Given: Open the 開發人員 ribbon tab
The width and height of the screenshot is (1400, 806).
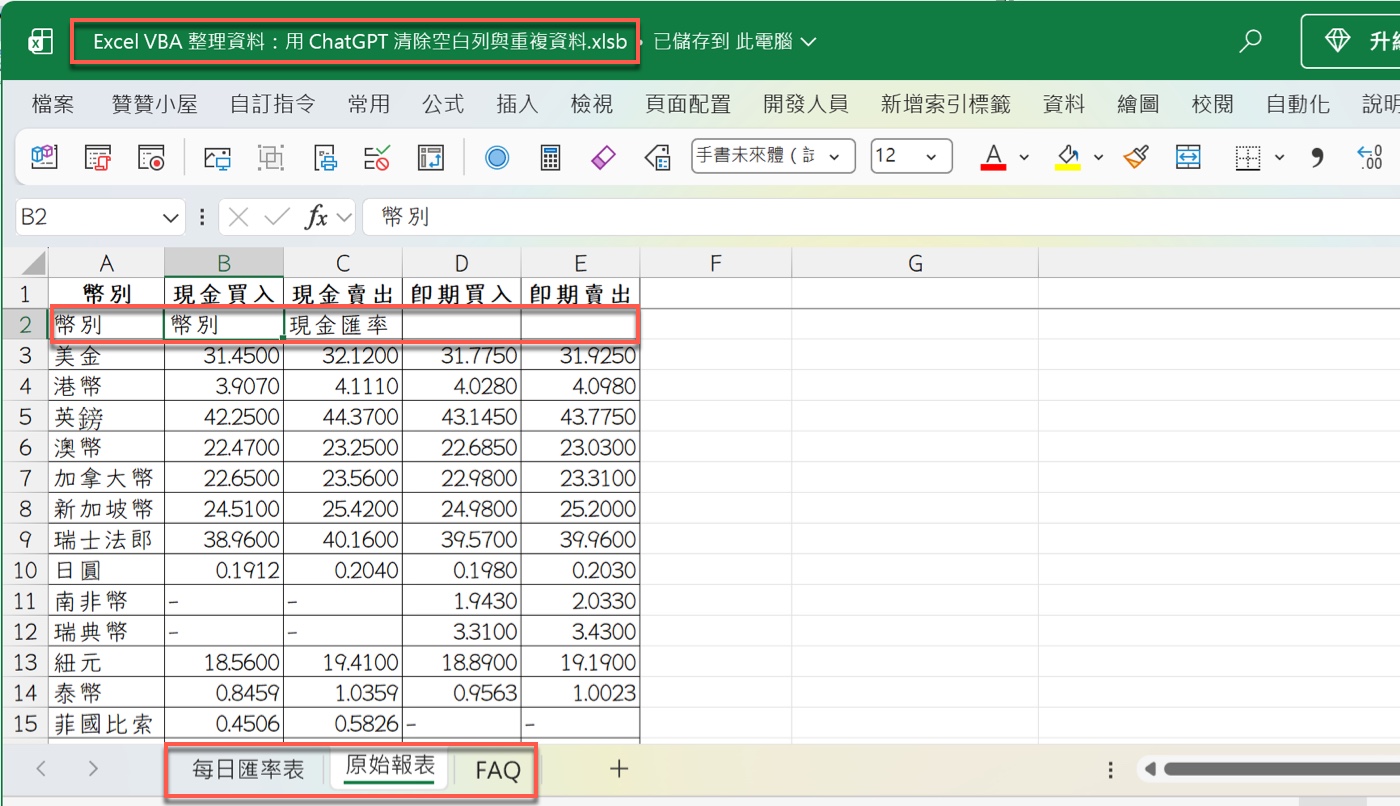Looking at the screenshot, I should (x=805, y=104).
